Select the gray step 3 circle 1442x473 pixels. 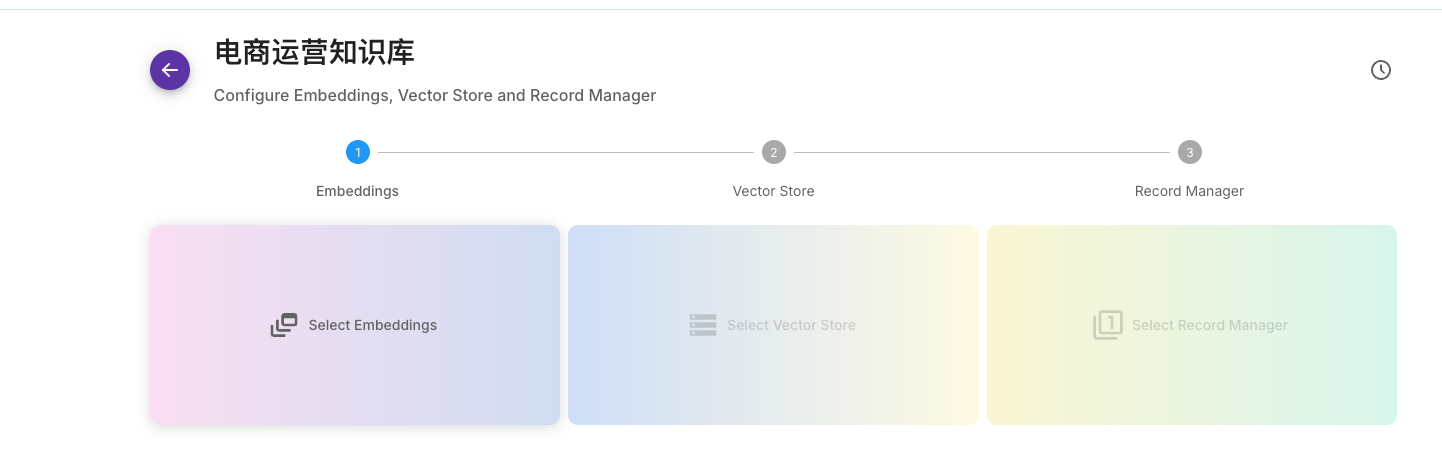1189,152
